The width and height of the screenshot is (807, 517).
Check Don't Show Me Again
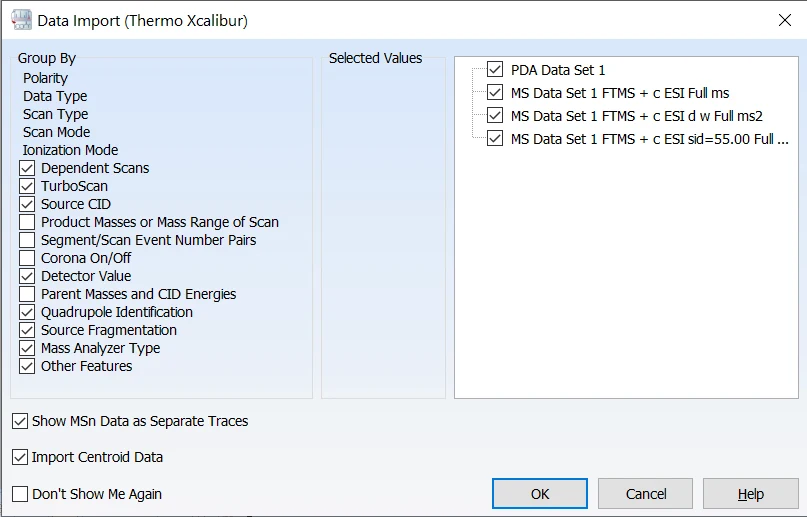20,494
